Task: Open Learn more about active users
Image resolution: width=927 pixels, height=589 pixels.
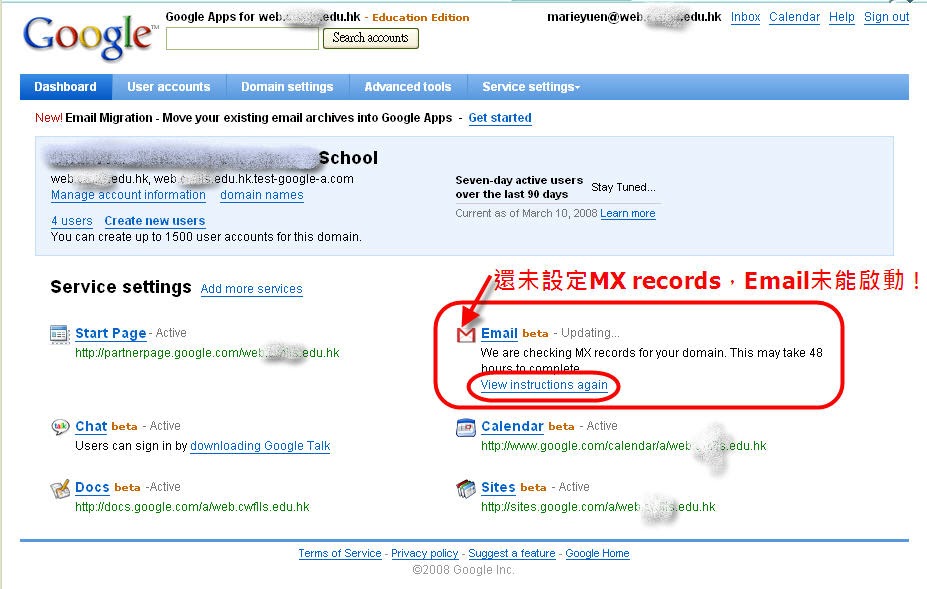Action: point(628,213)
